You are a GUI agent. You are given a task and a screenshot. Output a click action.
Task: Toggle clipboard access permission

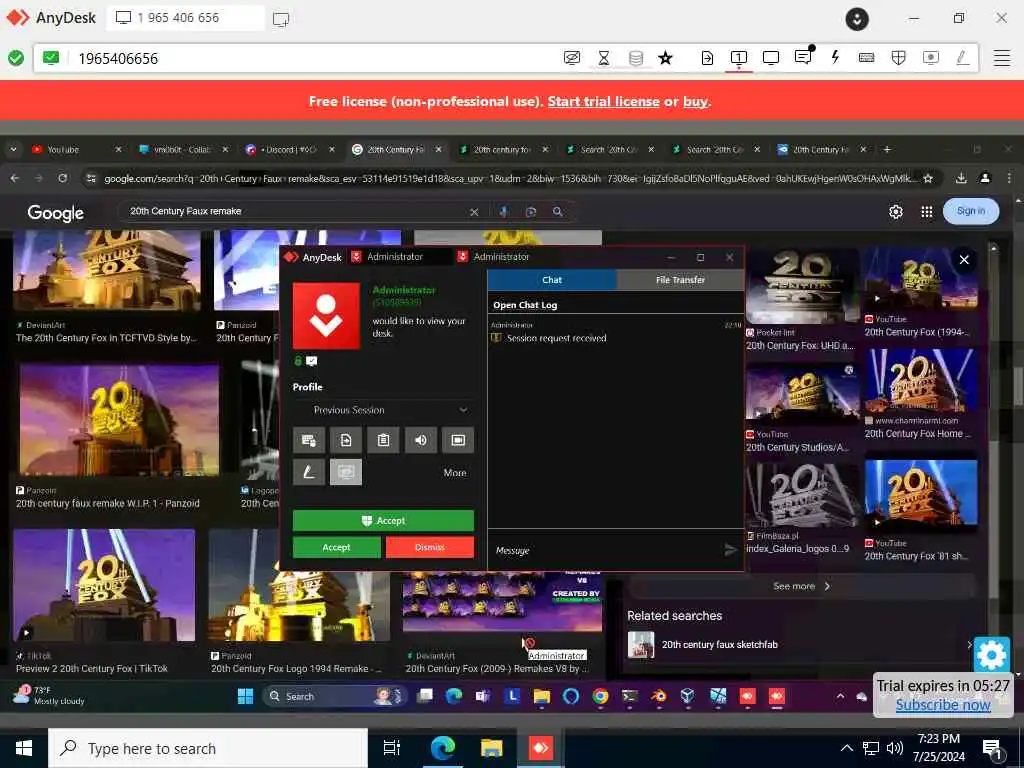click(383, 440)
